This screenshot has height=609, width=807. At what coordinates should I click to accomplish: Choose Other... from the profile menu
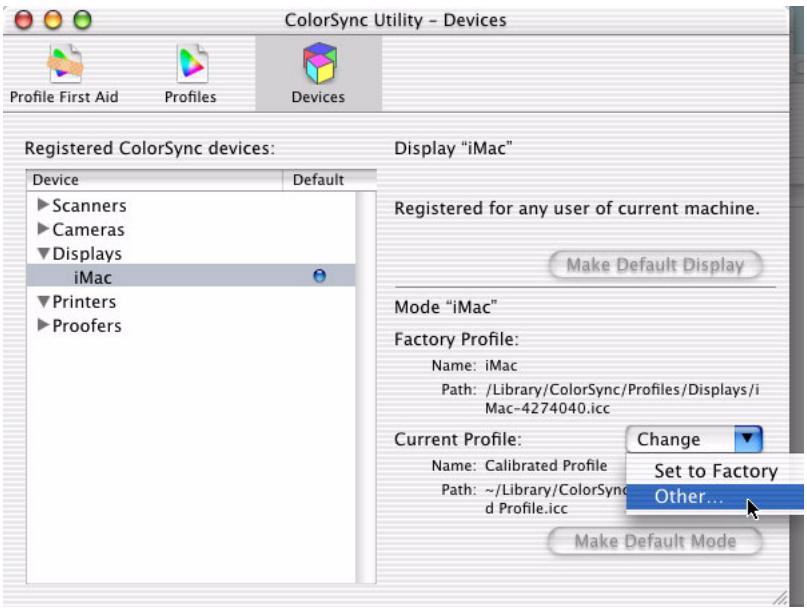[x=690, y=497]
